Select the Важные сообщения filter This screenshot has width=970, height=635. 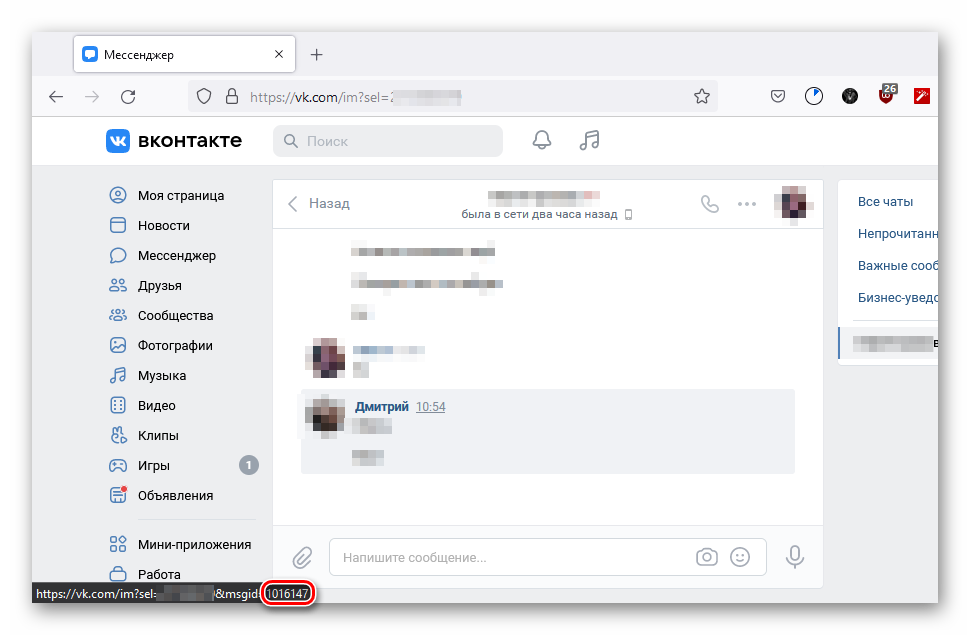[x=898, y=266]
